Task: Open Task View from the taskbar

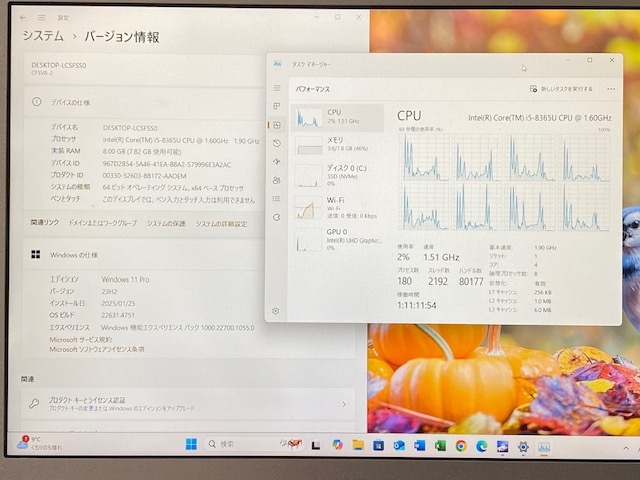Action: 316,445
